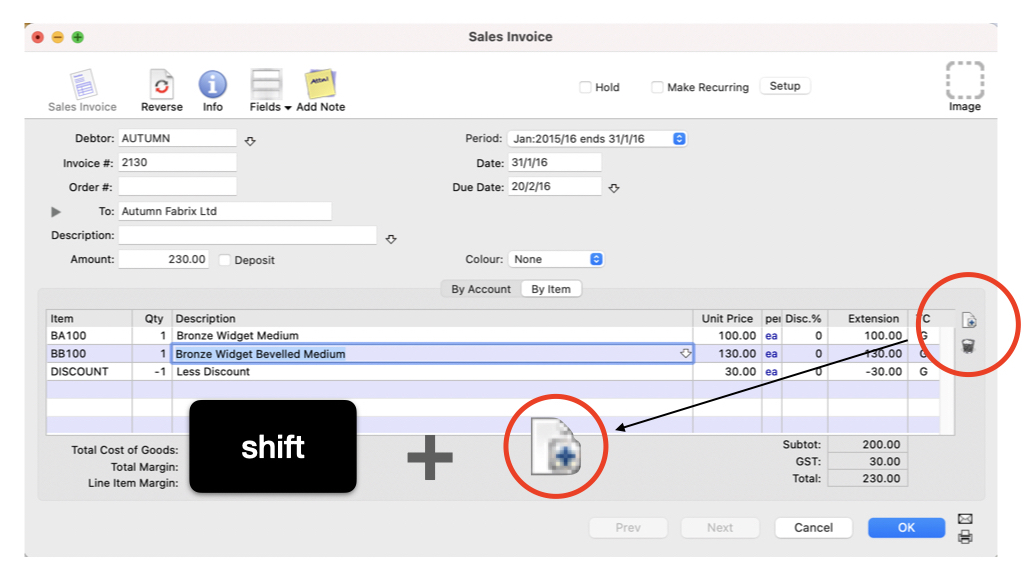This screenshot has height=585, width=1034.
Task: Open dropdown arrow in Bronze Widget Bevelled row
Action: click(x=686, y=354)
